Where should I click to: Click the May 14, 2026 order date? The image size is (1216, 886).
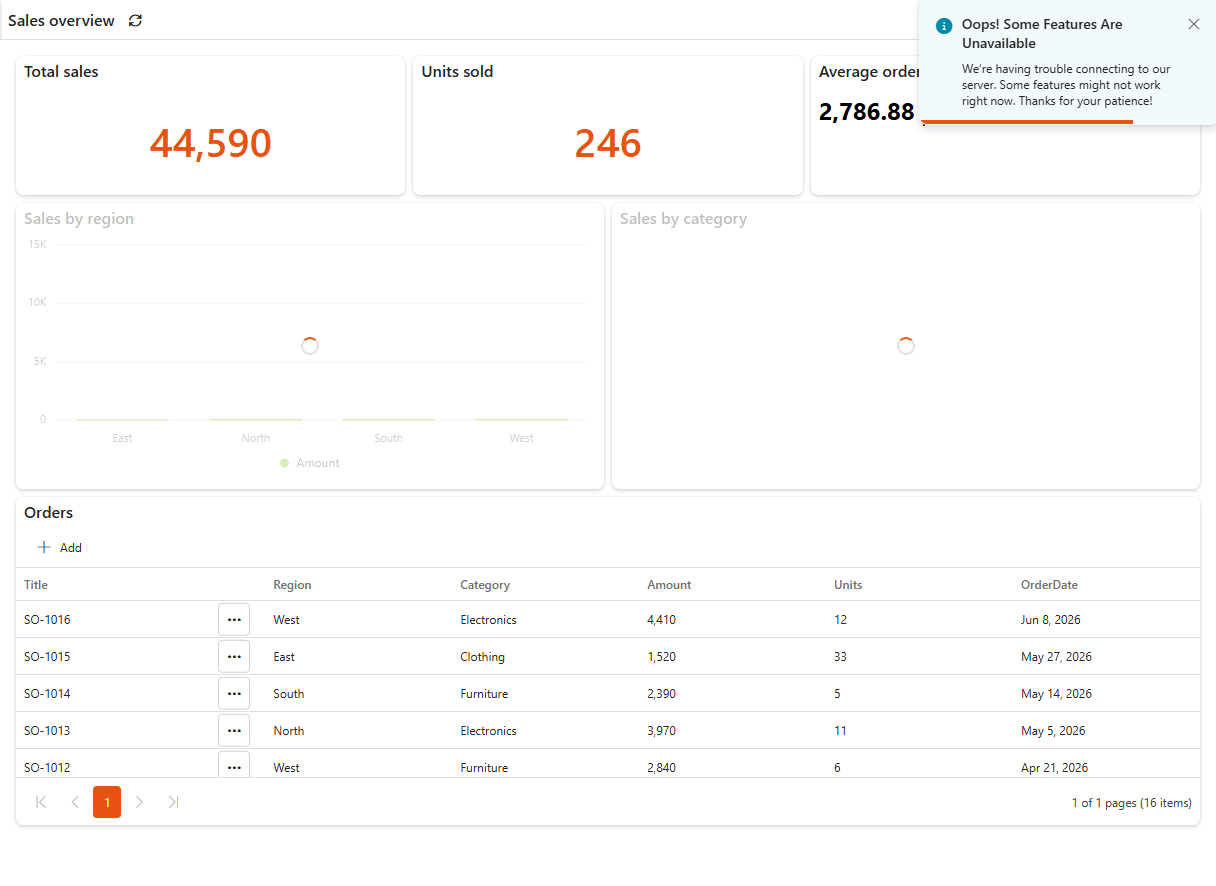click(x=1056, y=694)
